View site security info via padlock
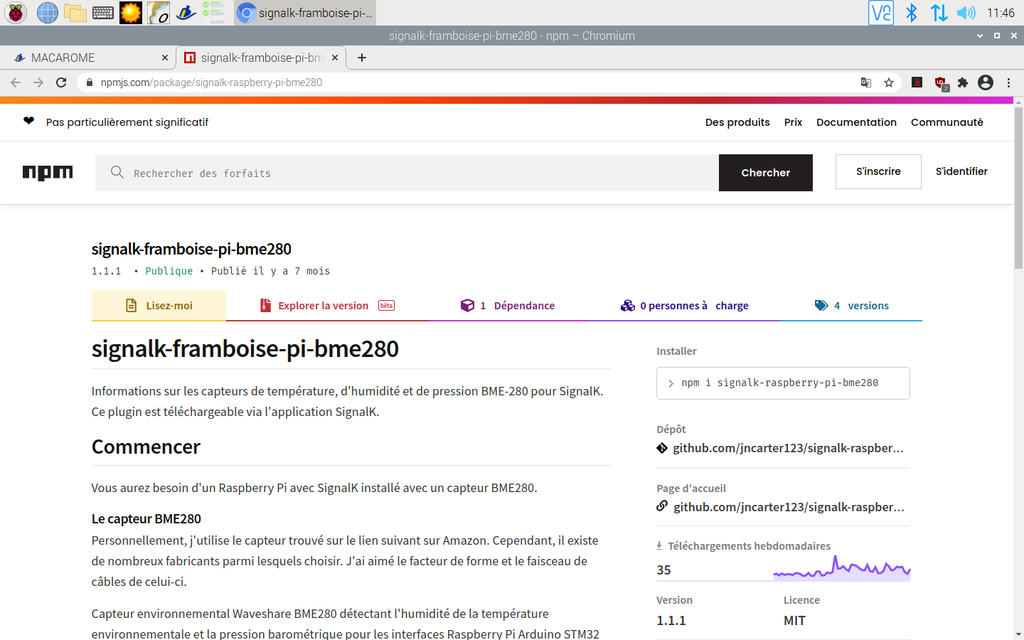The height and width of the screenshot is (640, 1024). click(88, 82)
